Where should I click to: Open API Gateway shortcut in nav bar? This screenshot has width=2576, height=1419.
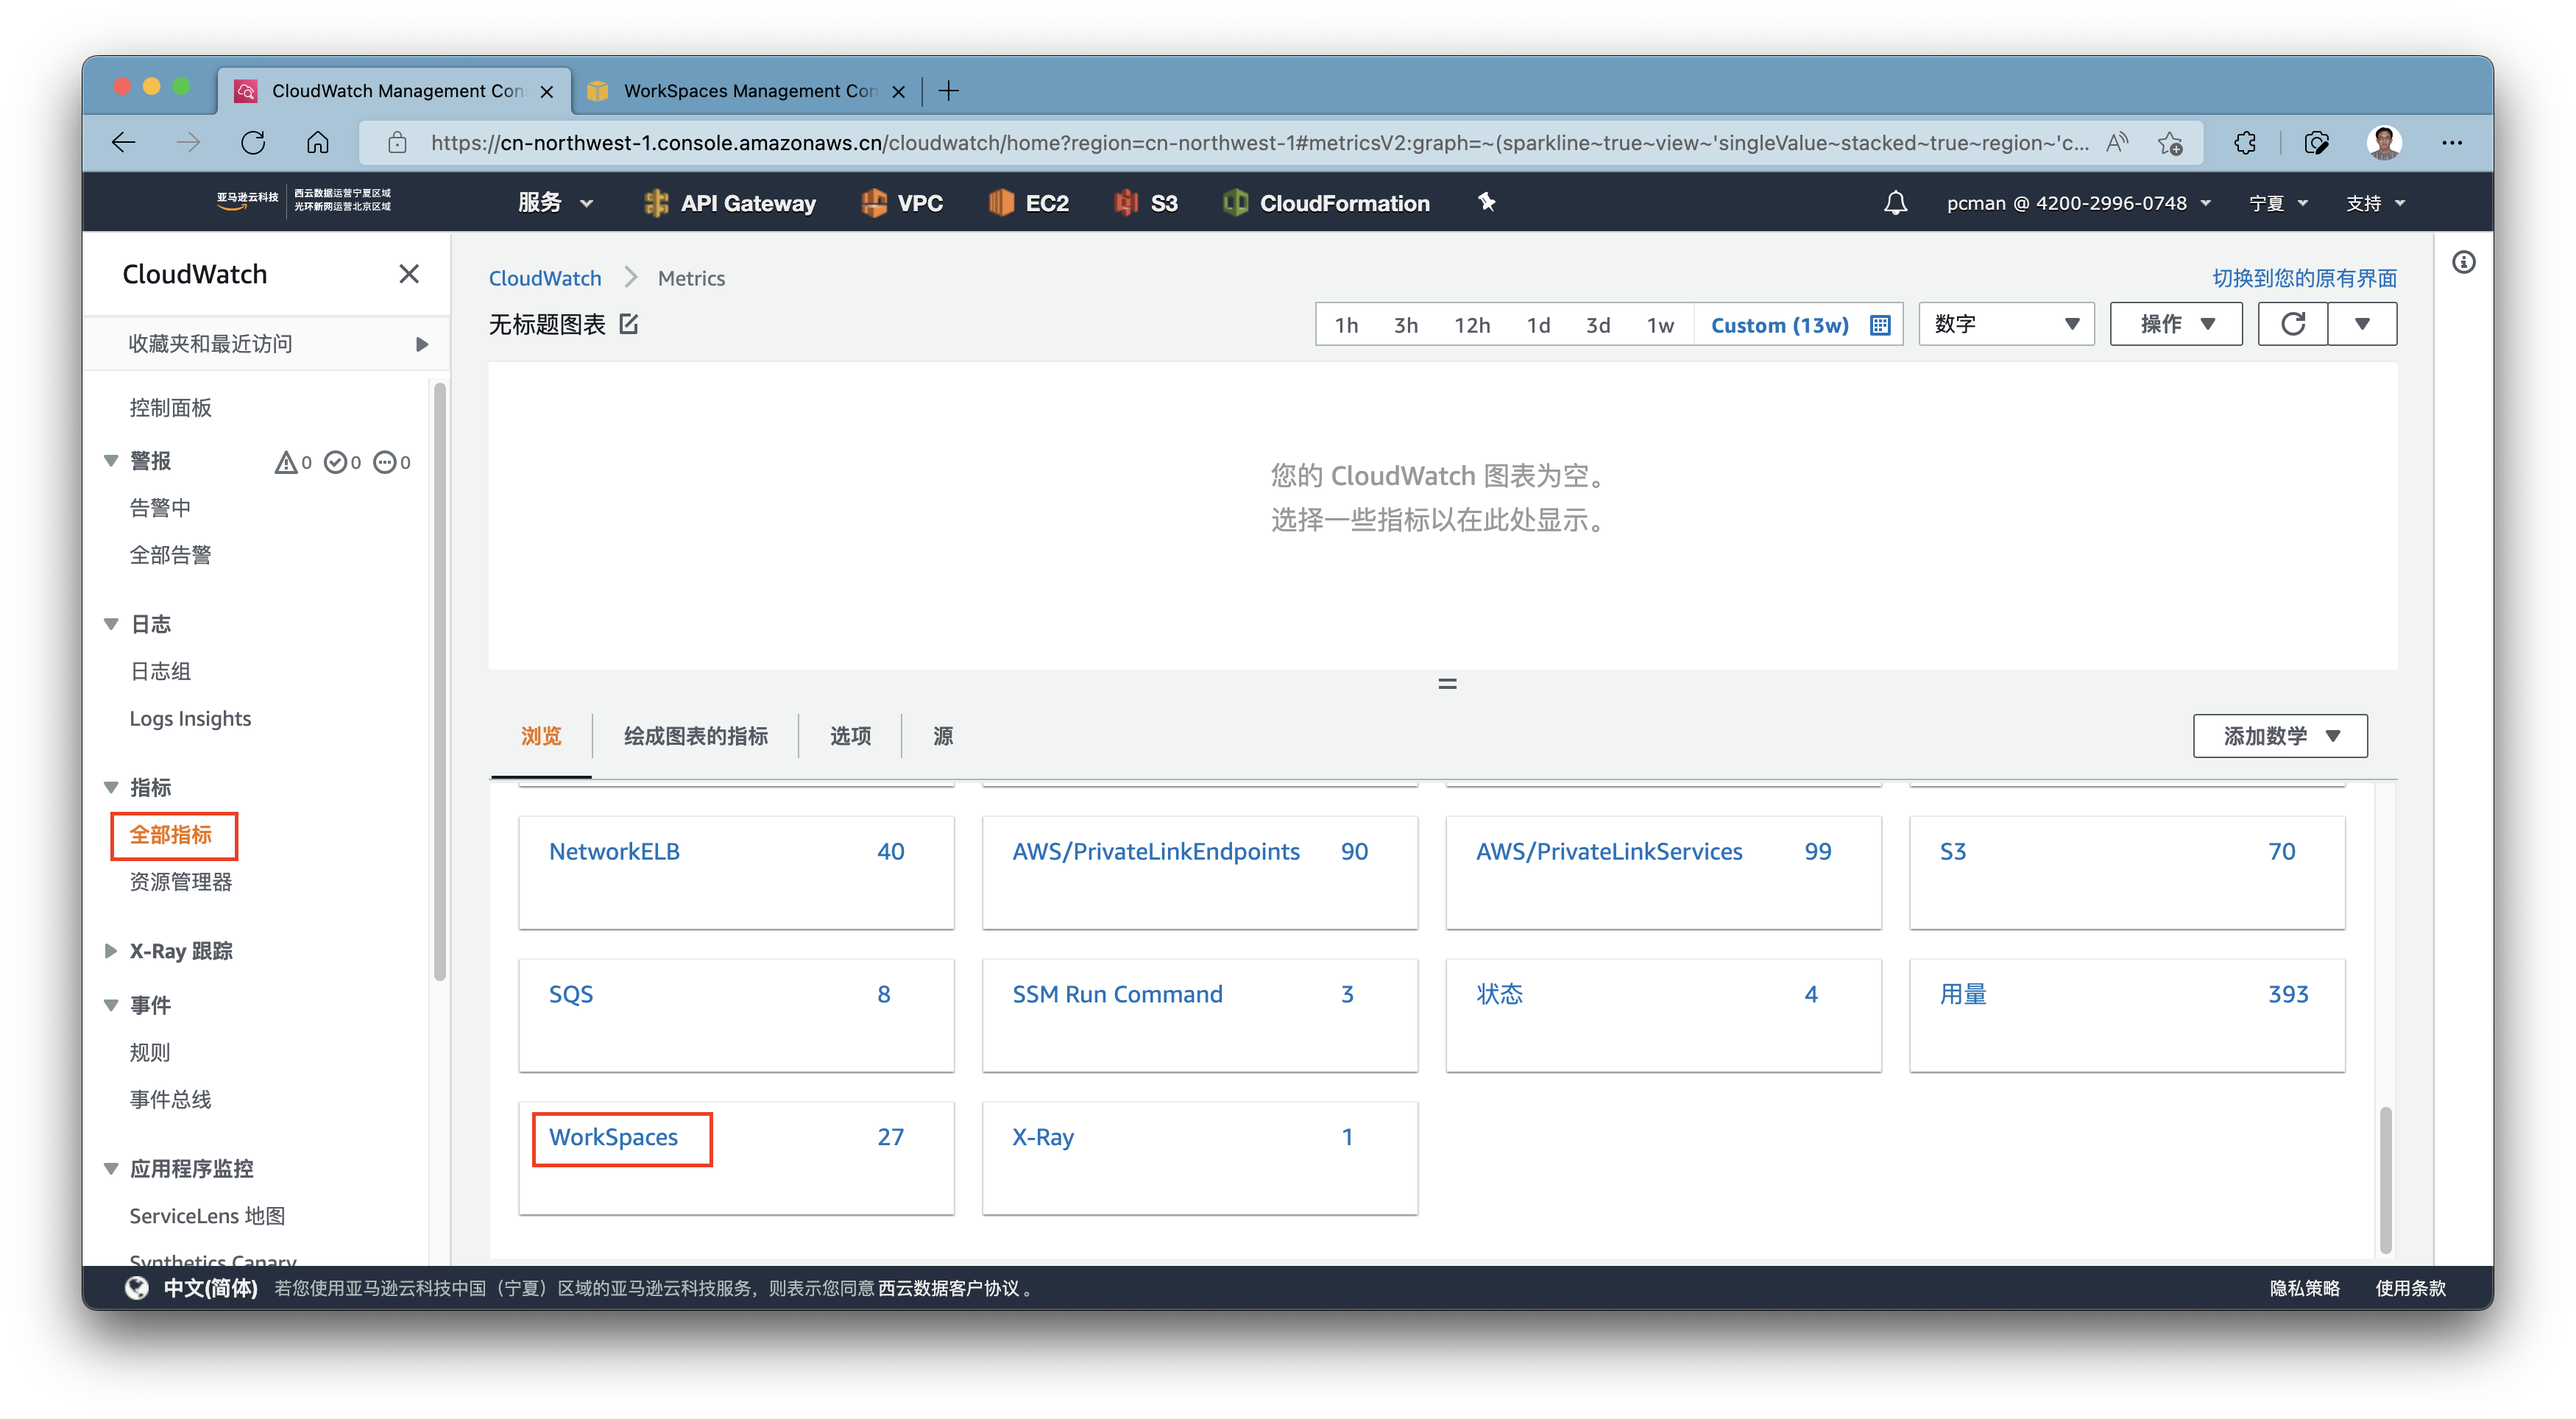[731, 203]
